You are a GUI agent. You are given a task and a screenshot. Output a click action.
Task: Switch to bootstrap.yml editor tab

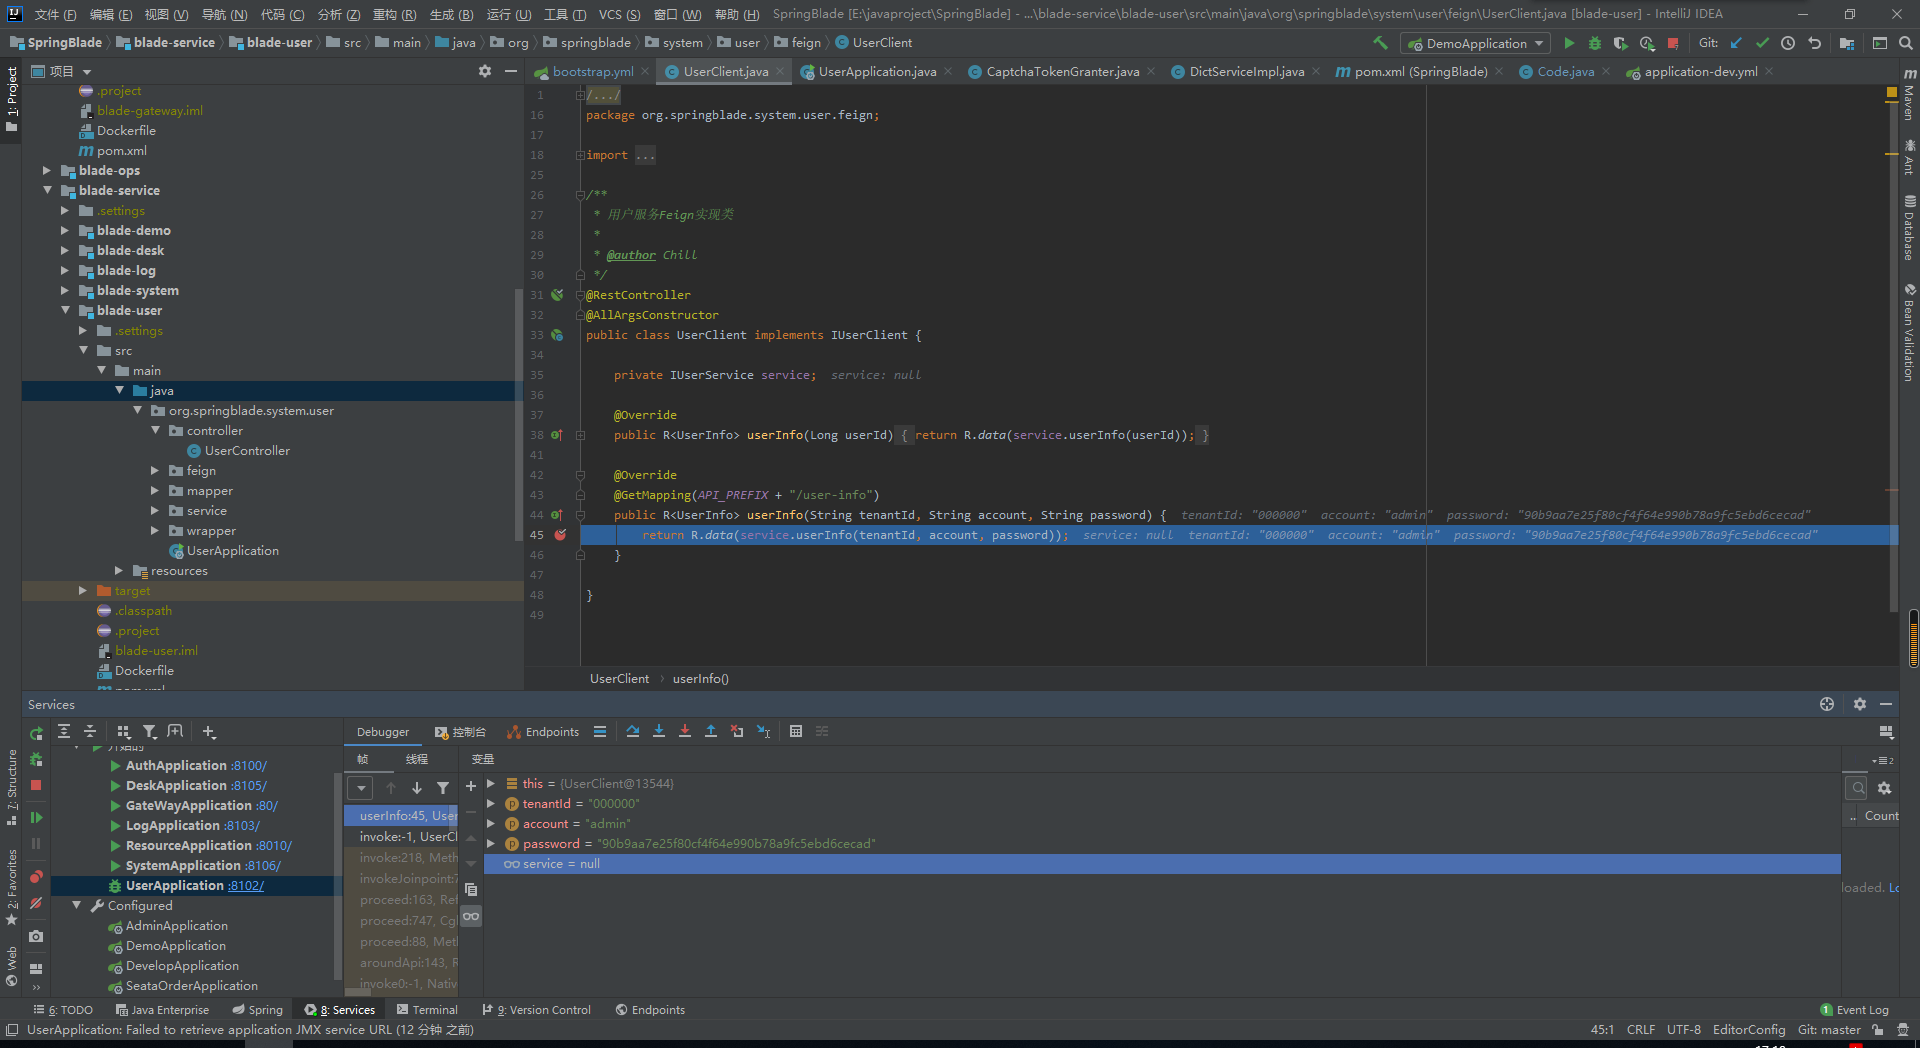592,71
